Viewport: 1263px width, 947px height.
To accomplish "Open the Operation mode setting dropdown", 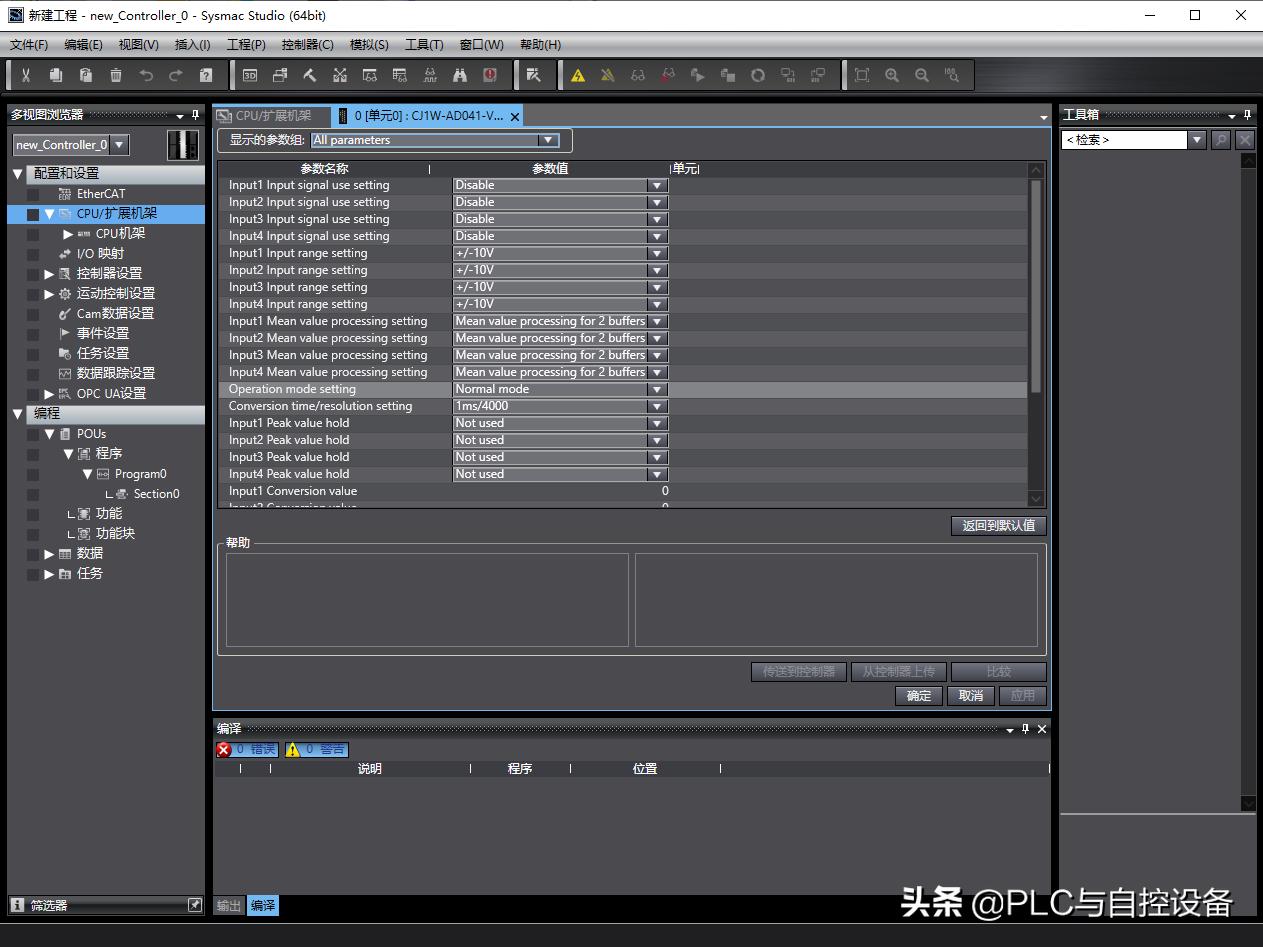I will (x=657, y=389).
